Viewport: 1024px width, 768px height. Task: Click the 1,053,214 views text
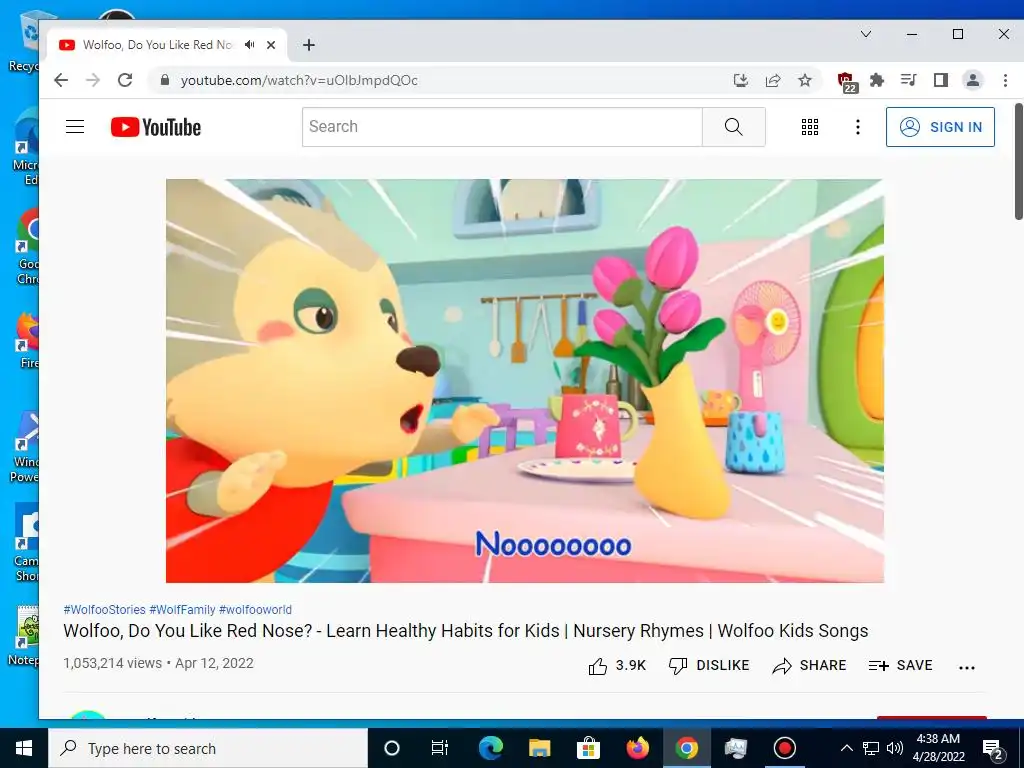[112, 664]
